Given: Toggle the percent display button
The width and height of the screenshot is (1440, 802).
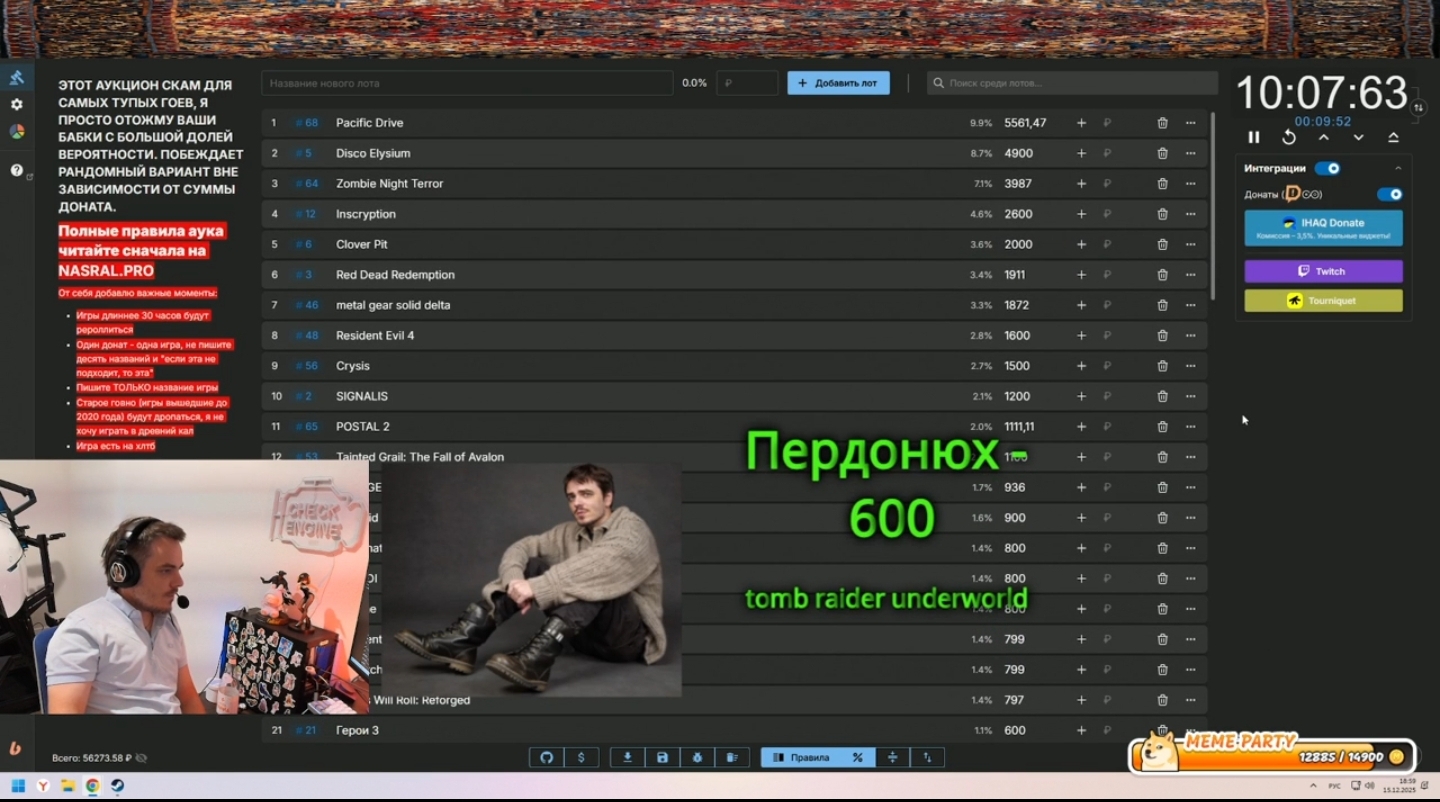Looking at the screenshot, I should (x=857, y=757).
